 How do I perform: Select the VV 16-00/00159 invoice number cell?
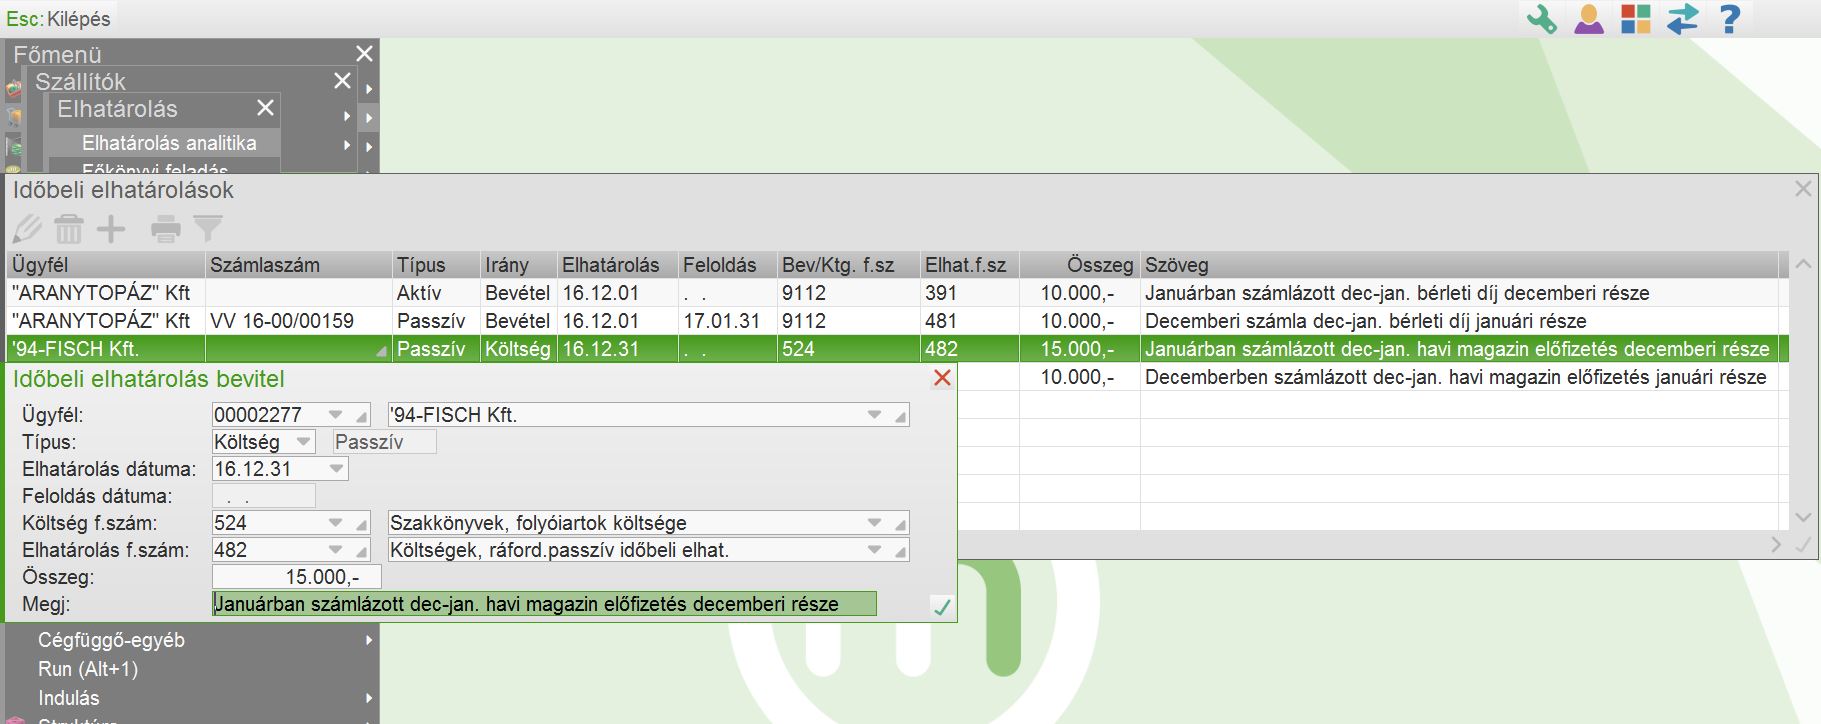tap(300, 321)
